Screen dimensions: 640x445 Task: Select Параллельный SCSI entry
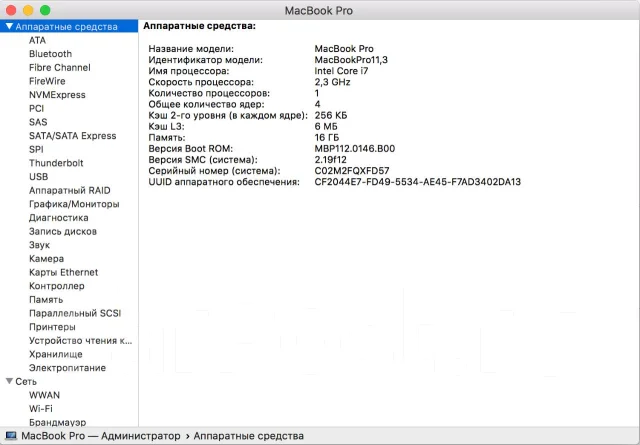[x=75, y=313]
